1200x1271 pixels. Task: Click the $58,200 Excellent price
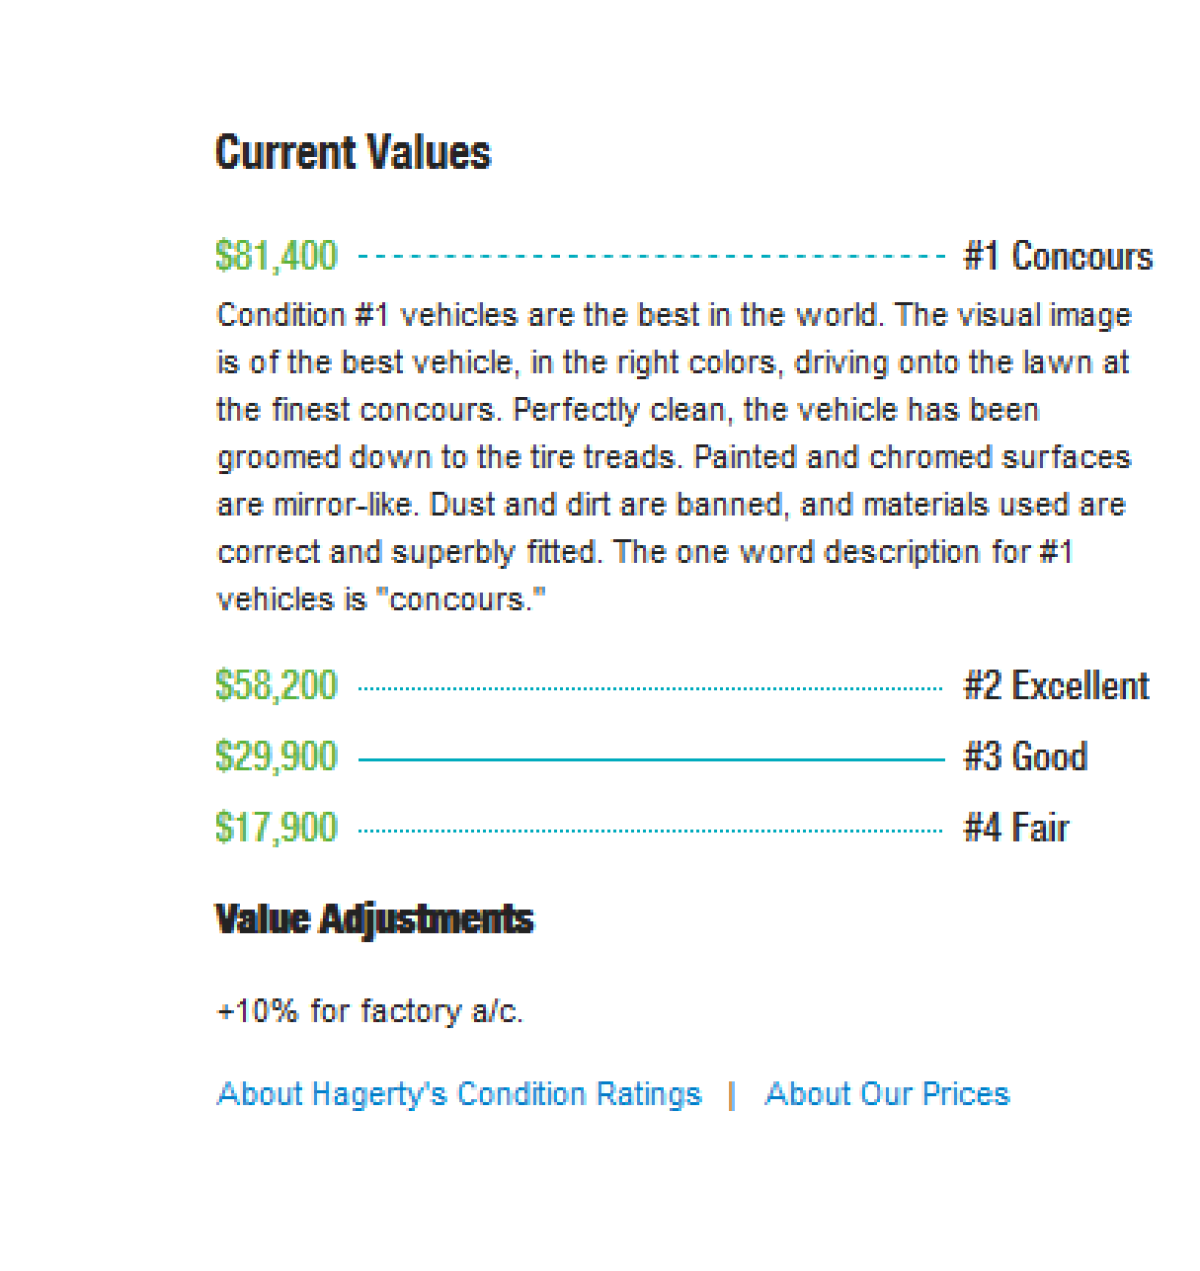(x=277, y=687)
